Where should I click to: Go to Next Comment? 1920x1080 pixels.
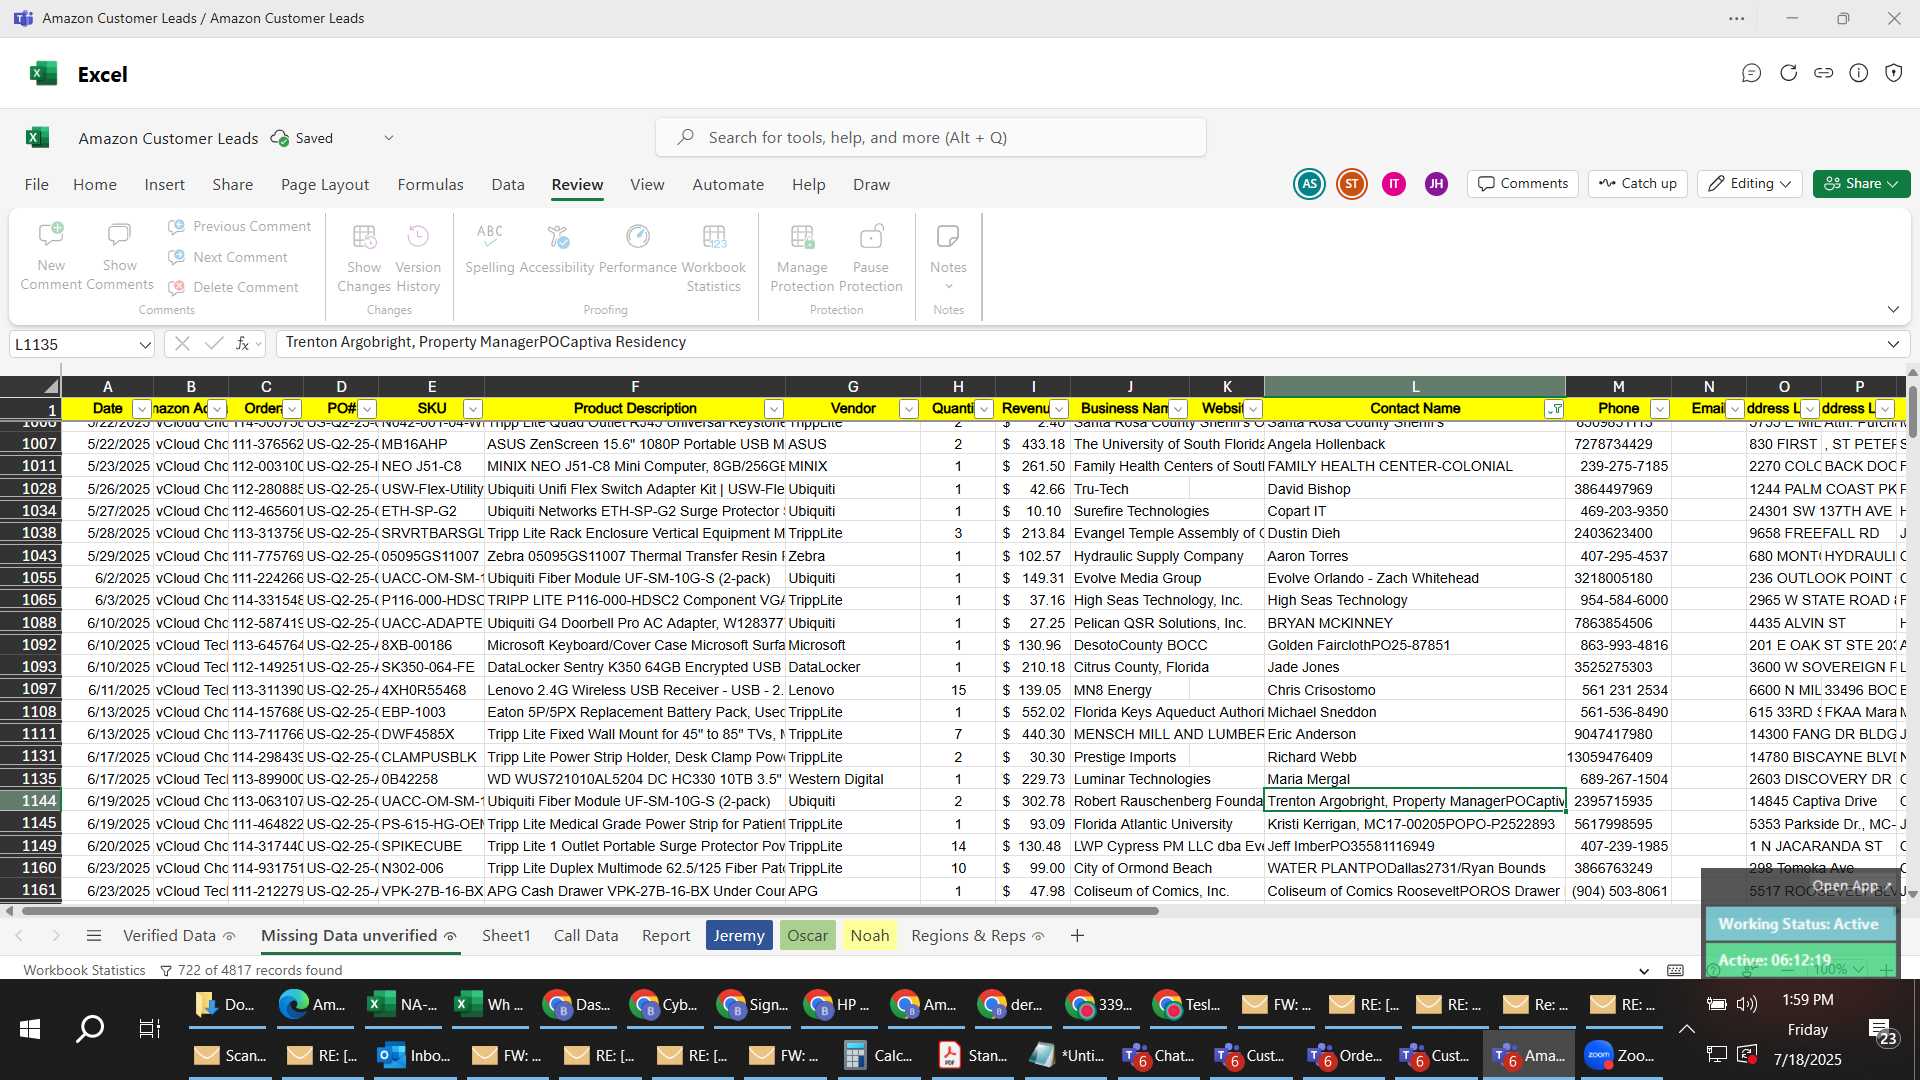tap(228, 257)
